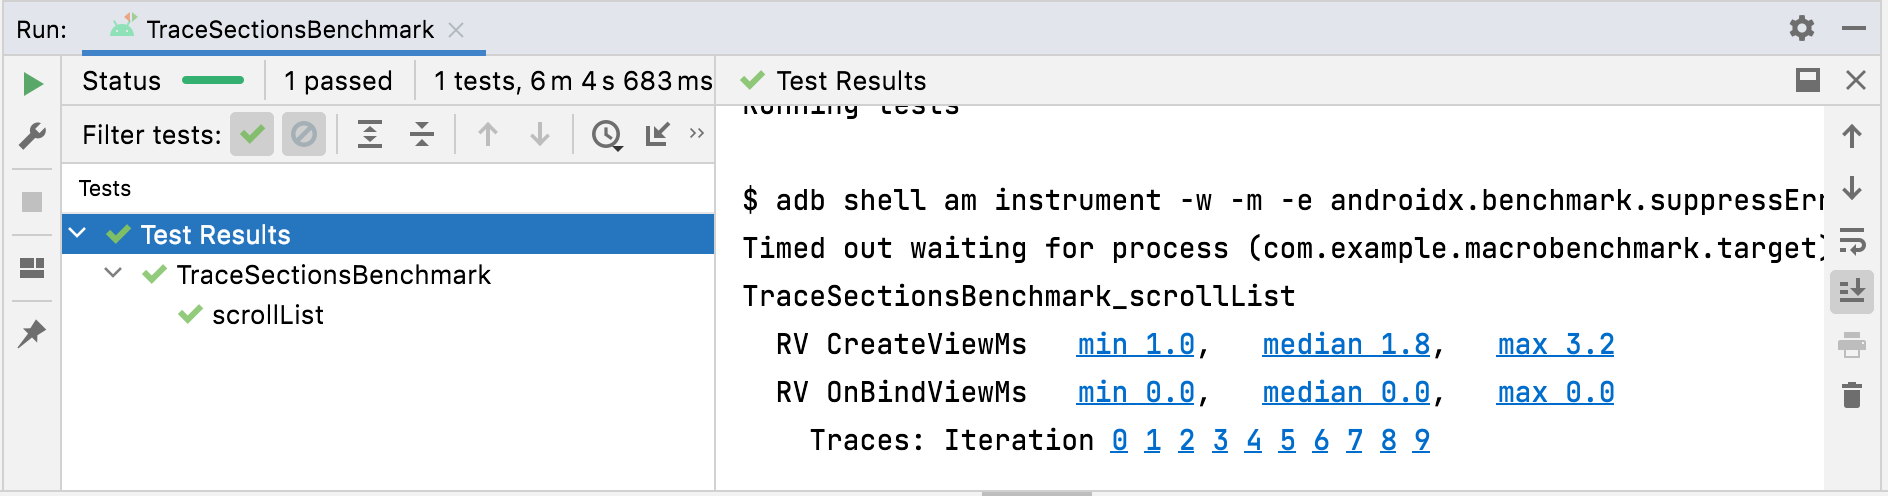Collapse the TraceSectionsBenchmark tree node
The width and height of the screenshot is (1888, 496).
click(x=113, y=274)
